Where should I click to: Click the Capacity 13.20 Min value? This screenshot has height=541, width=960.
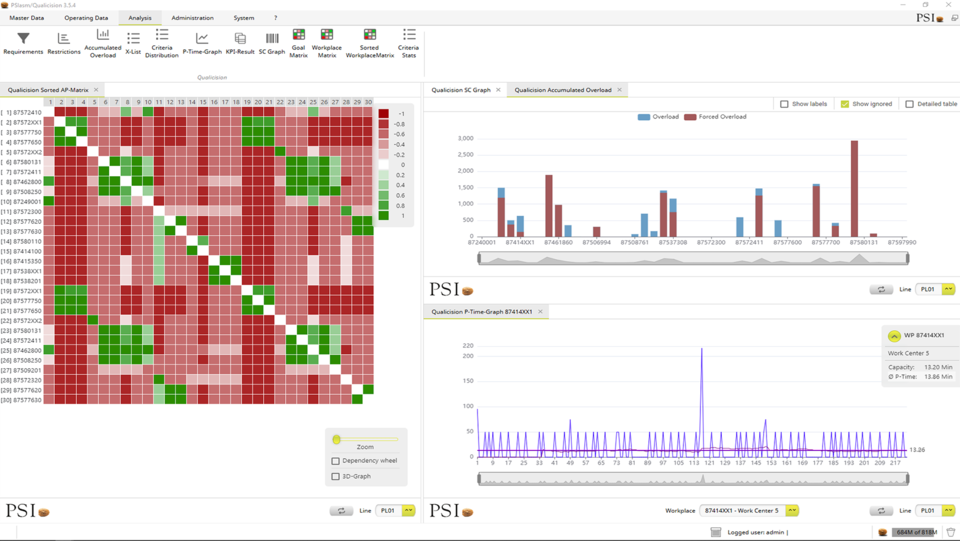(938, 367)
